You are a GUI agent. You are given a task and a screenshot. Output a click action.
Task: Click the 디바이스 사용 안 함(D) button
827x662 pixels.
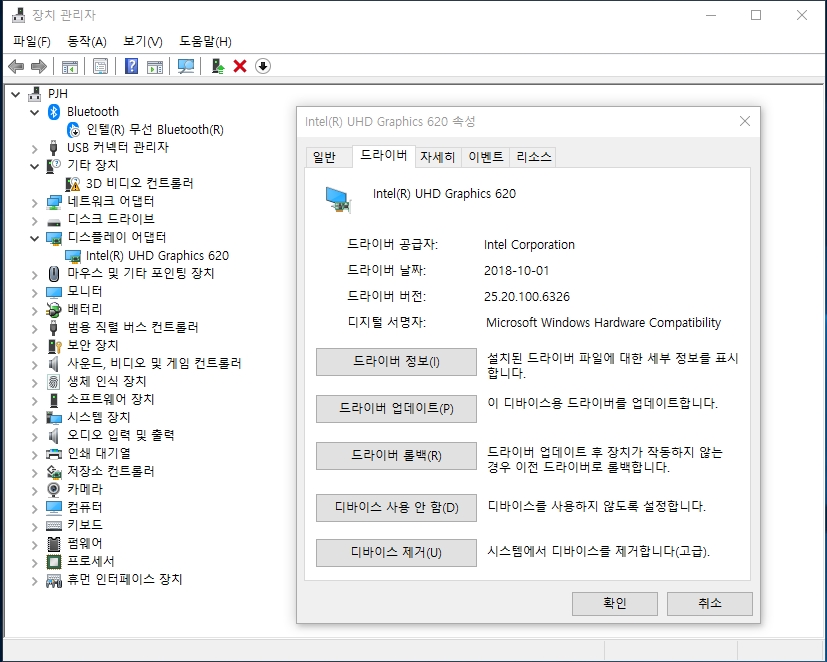click(x=396, y=508)
